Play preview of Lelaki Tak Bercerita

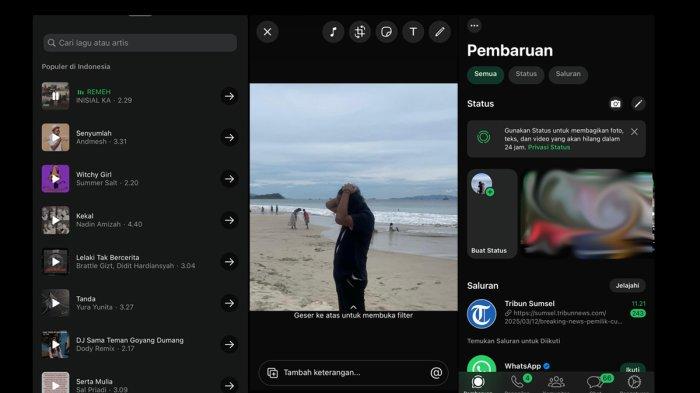(x=55, y=262)
